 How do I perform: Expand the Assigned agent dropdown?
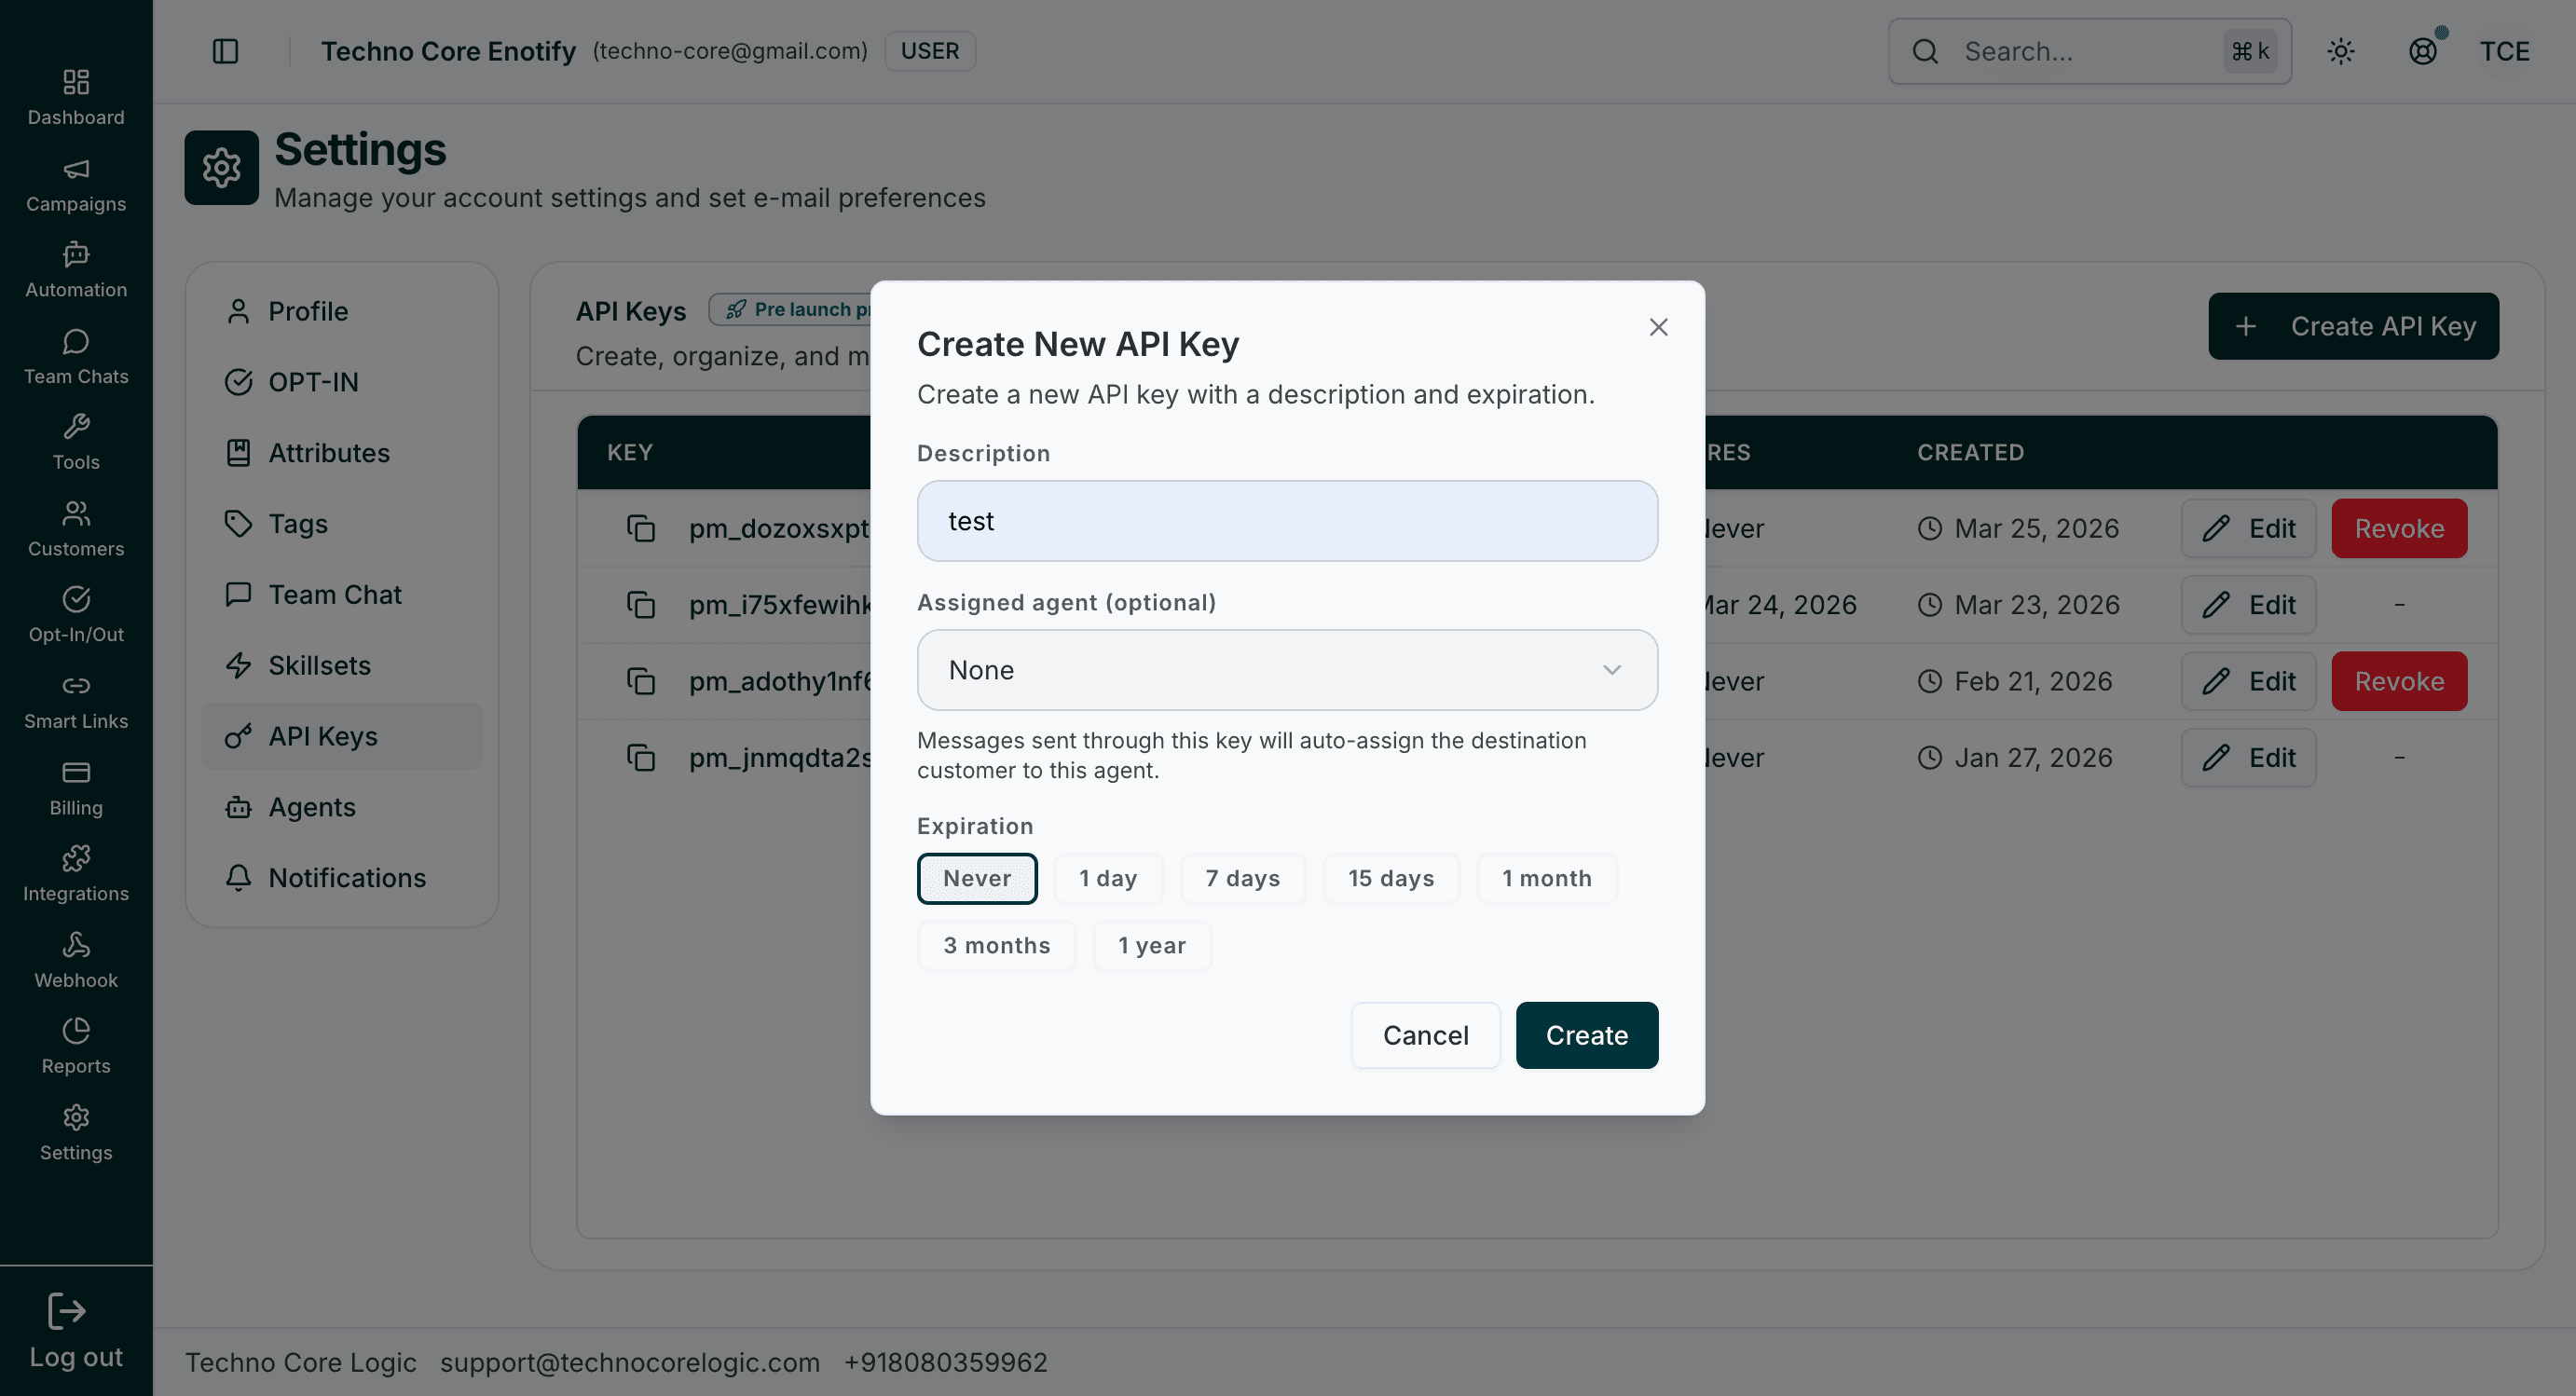pos(1287,670)
